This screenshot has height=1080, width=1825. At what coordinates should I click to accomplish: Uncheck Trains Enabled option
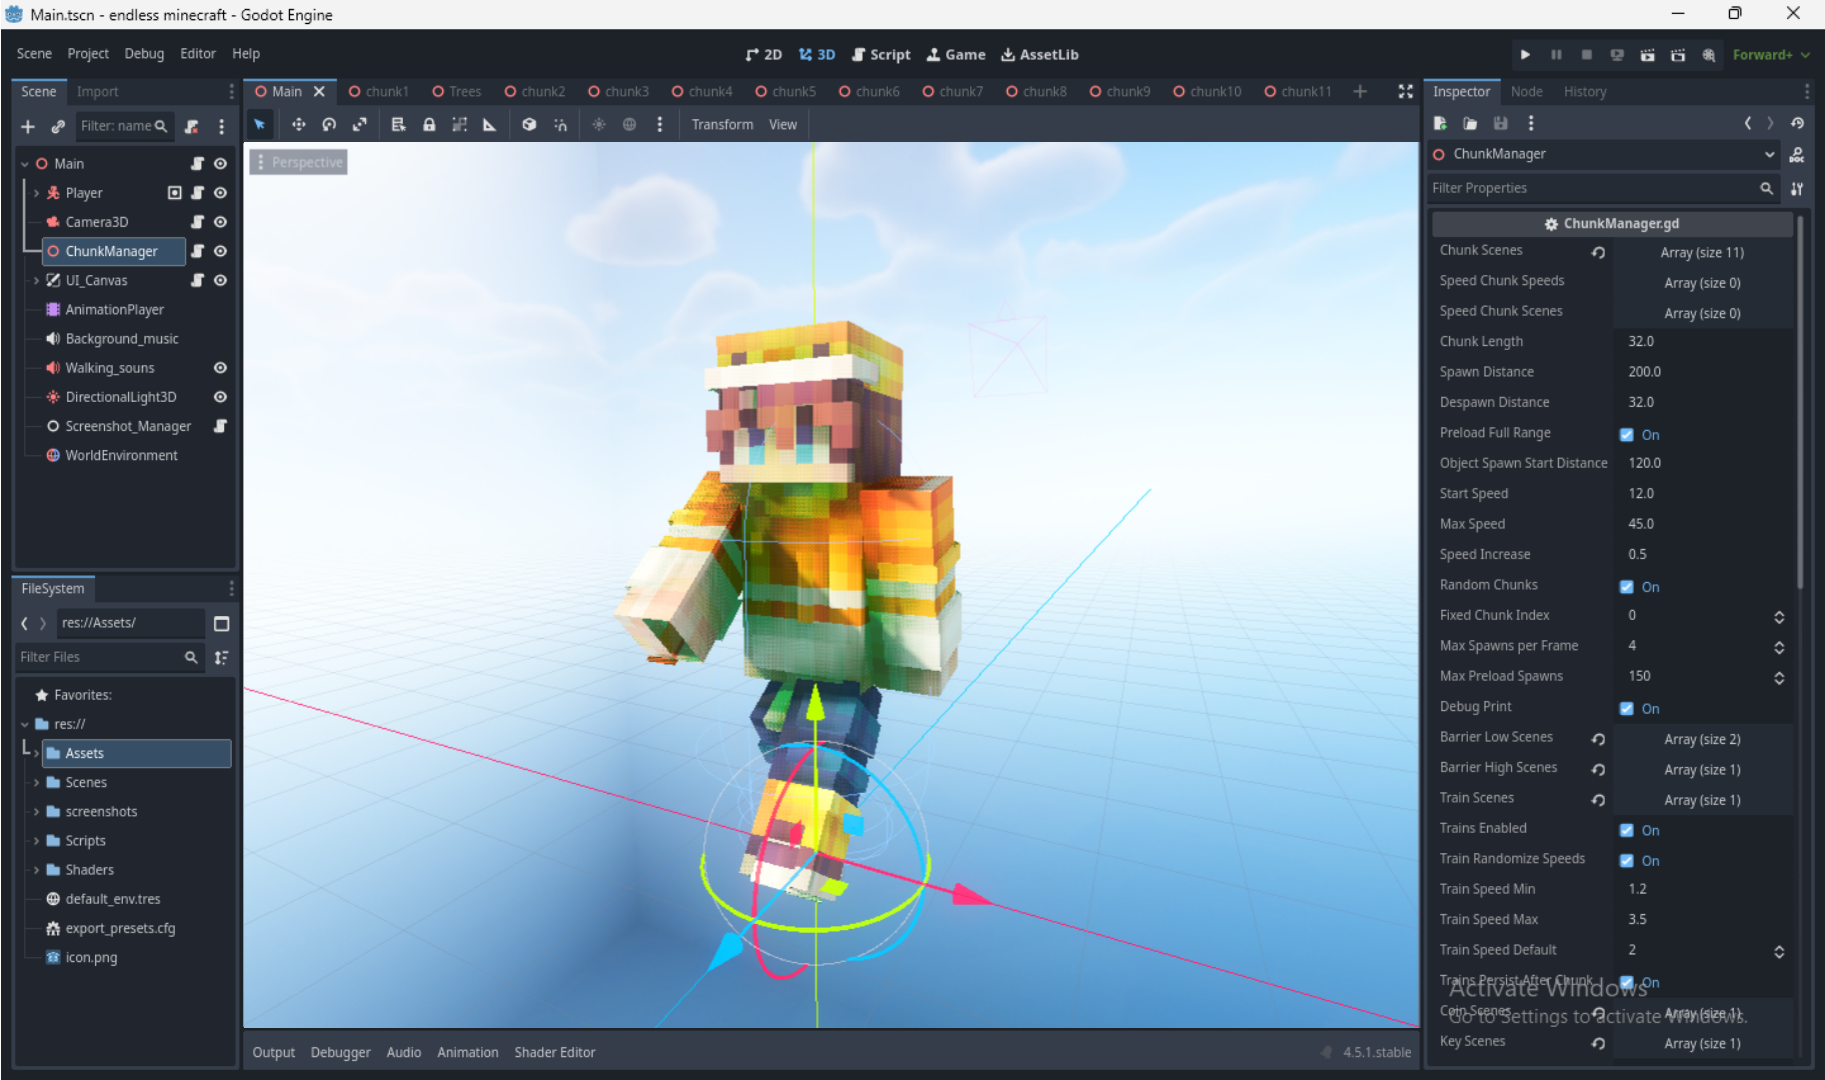pos(1627,830)
